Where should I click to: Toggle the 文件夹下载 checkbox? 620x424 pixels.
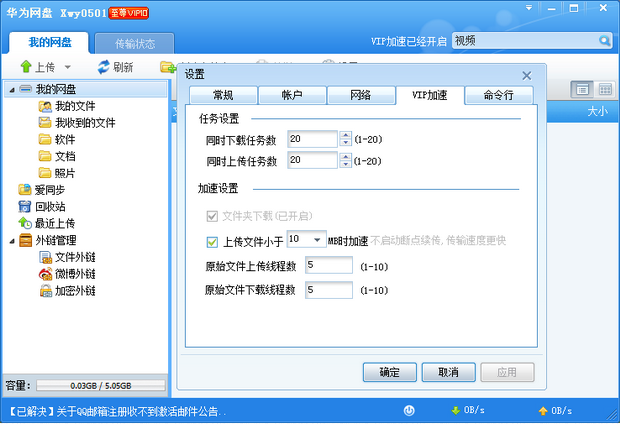click(x=212, y=216)
